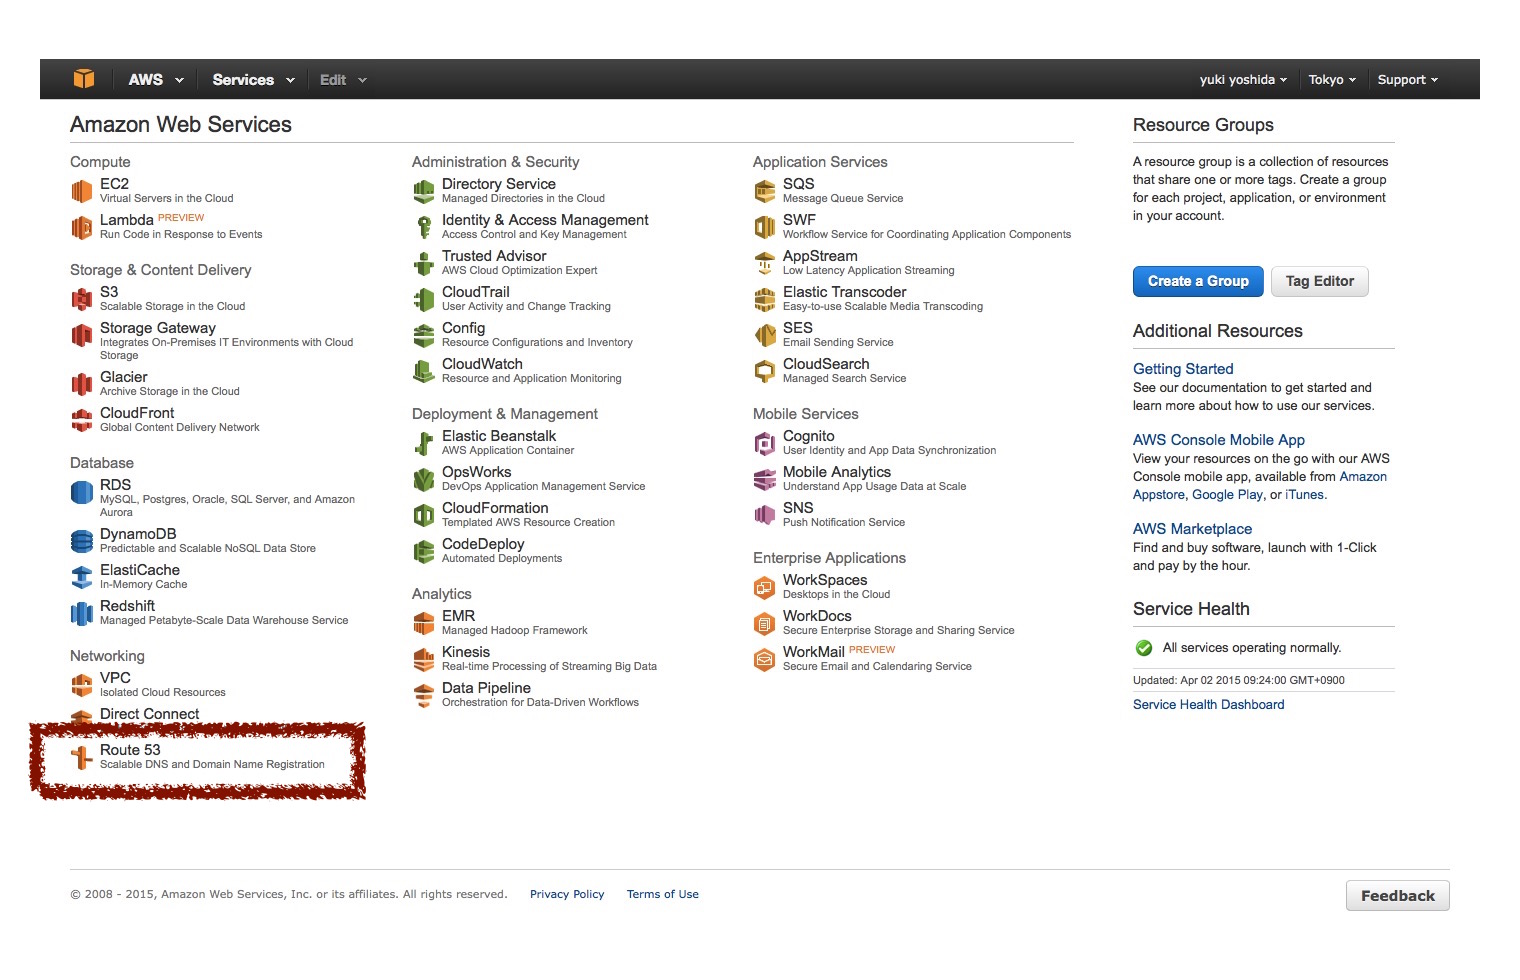The image size is (1520, 980).
Task: Click the Trusted Advisor icon
Action: [424, 263]
